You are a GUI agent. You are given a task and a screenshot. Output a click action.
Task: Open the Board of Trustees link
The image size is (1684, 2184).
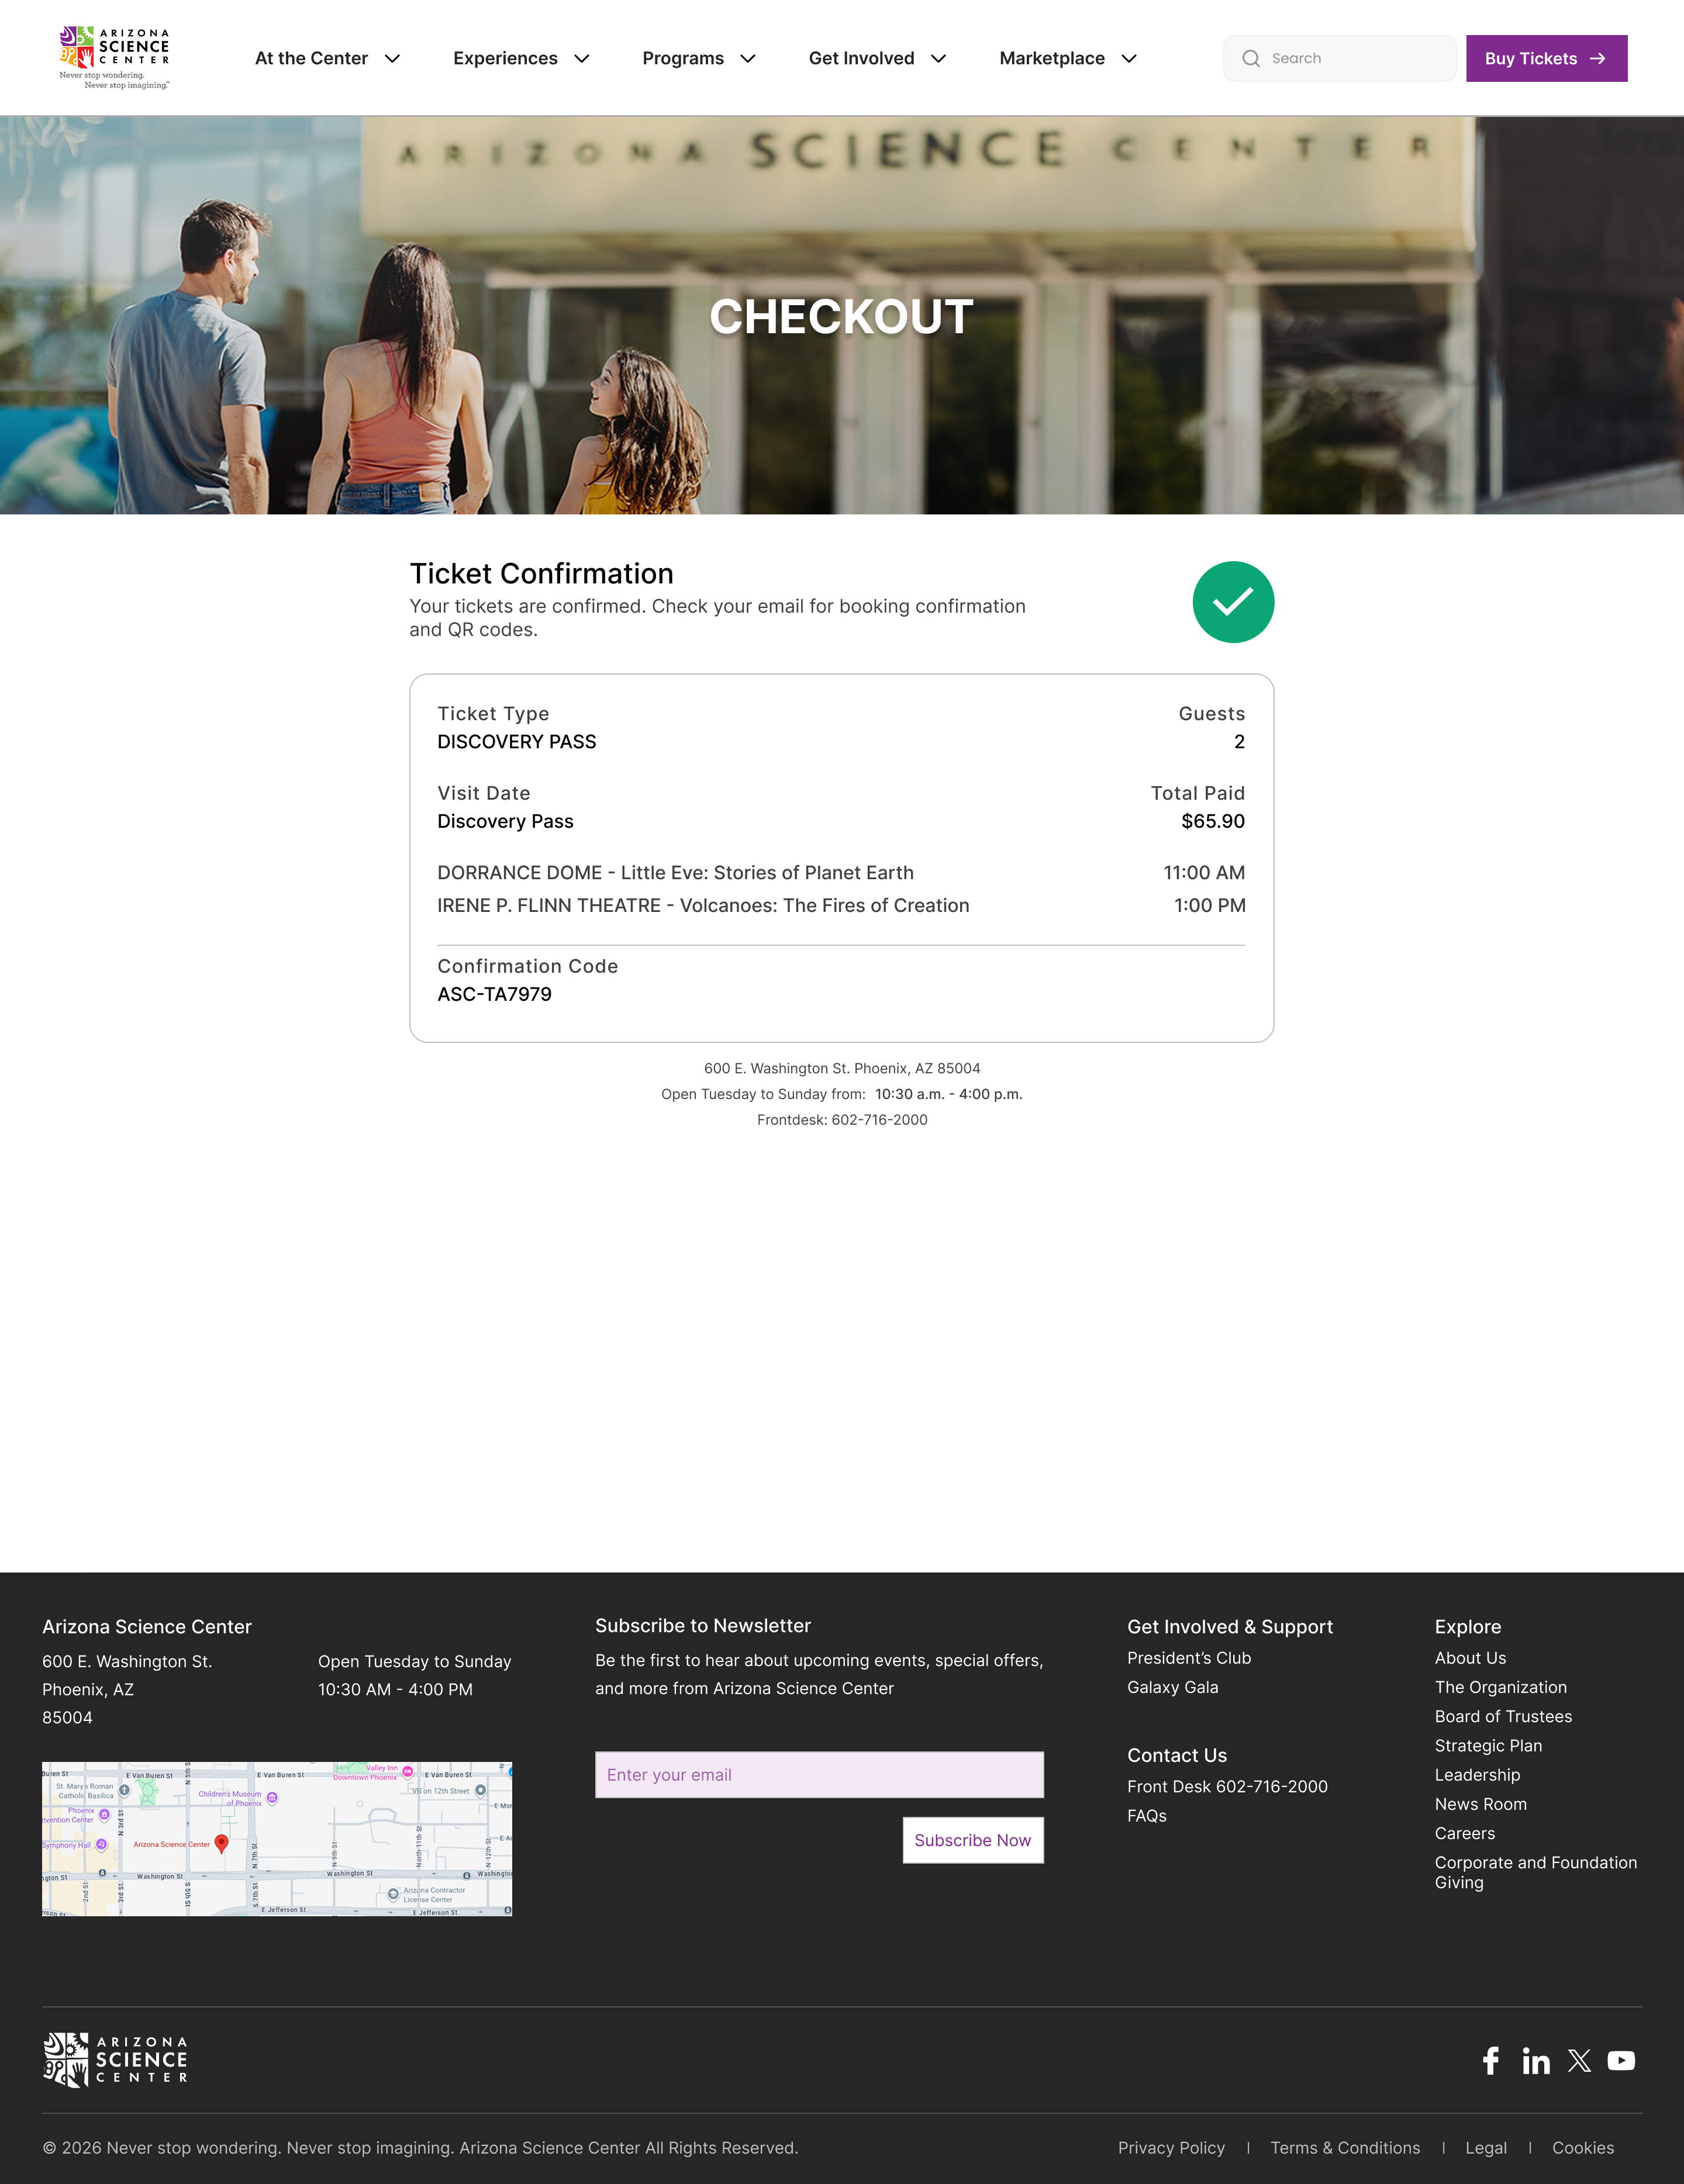(x=1503, y=1716)
